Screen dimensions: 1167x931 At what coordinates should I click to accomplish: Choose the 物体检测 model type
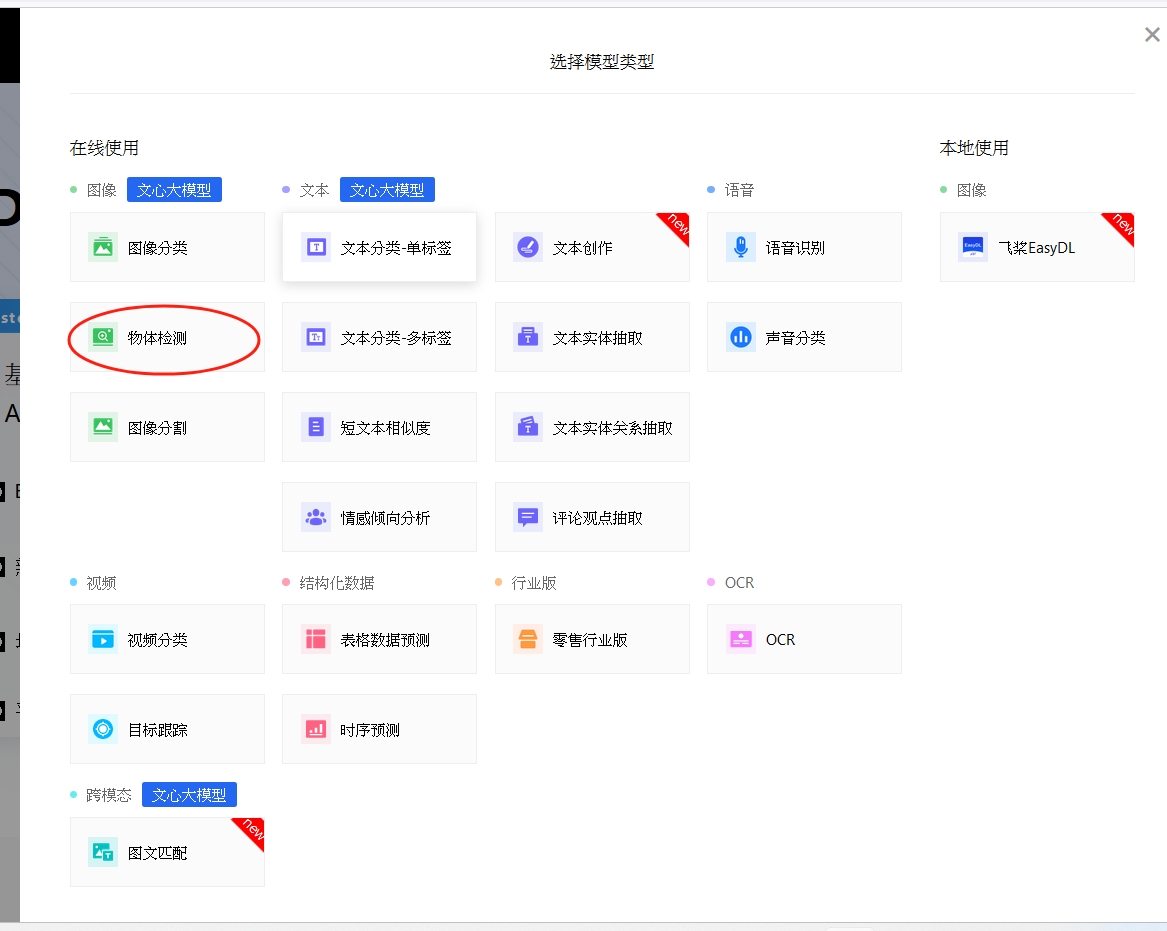point(167,337)
